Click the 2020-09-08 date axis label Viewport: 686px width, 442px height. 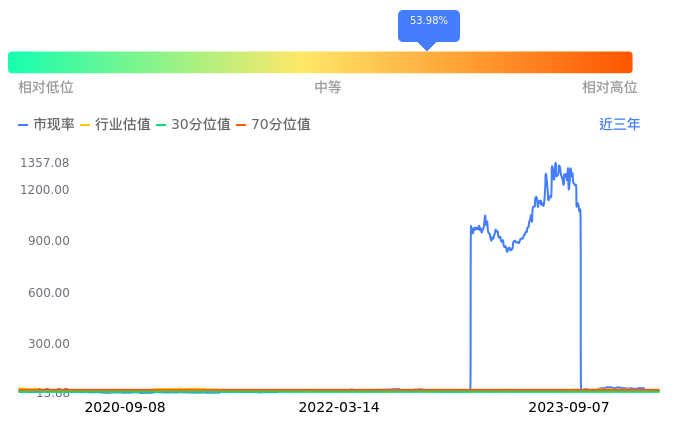125,408
